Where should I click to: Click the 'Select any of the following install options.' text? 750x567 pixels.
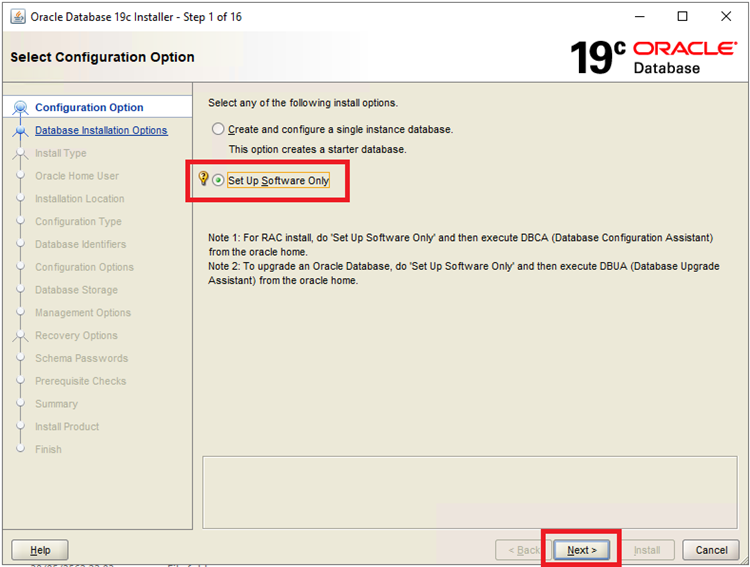point(303,103)
